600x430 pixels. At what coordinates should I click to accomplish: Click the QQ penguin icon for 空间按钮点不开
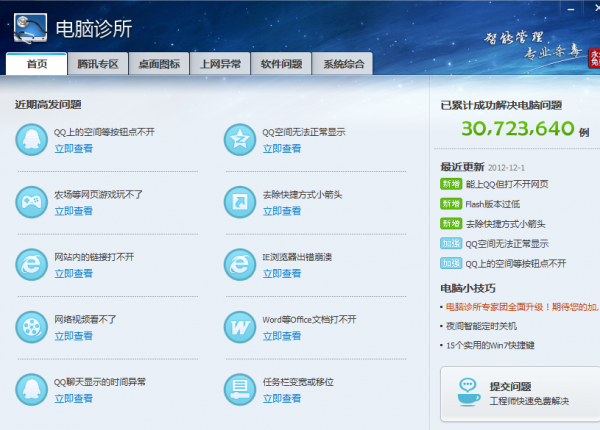32,139
